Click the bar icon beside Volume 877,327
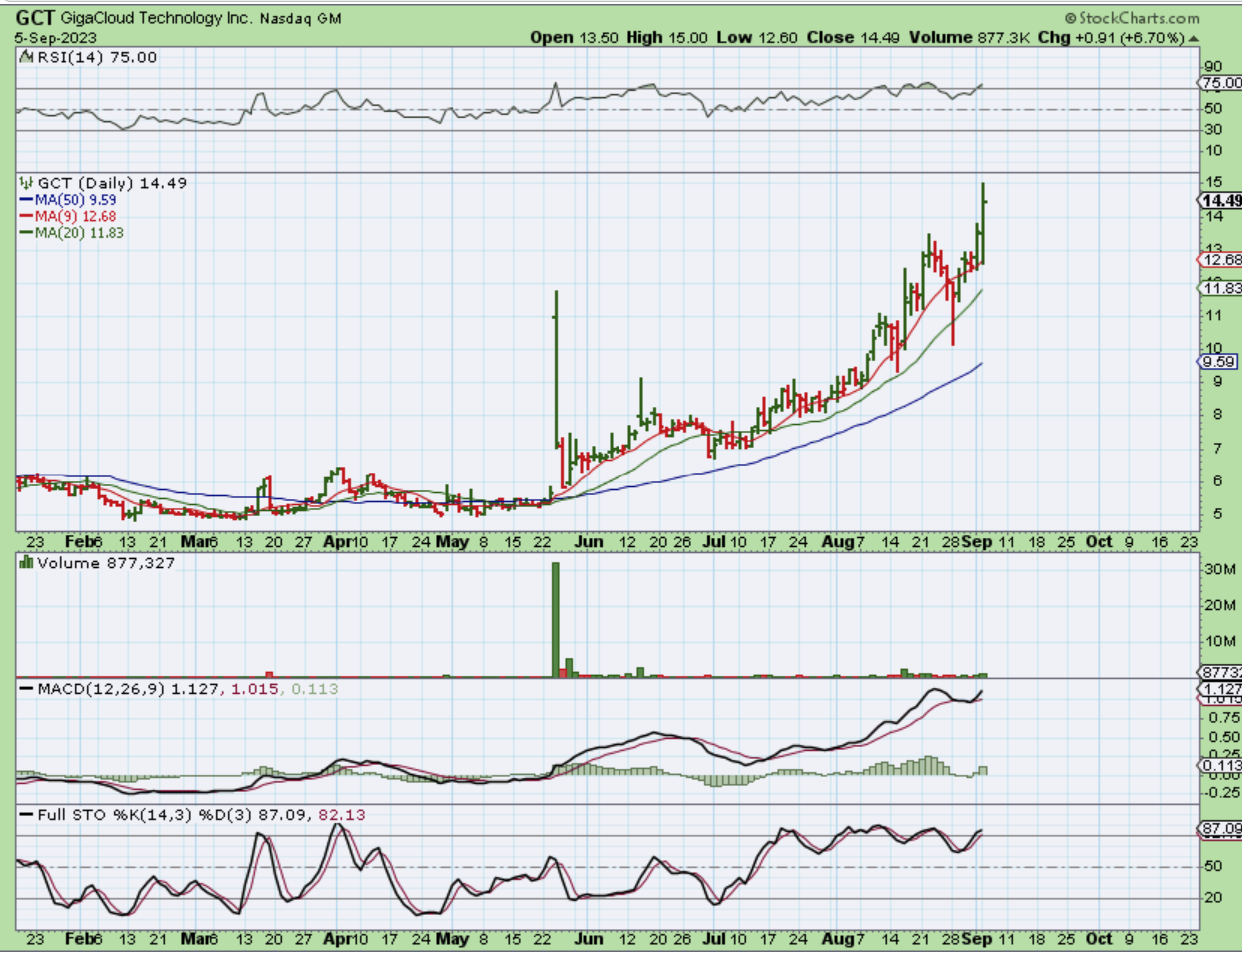The image size is (1242, 954). pyautogui.click(x=26, y=563)
